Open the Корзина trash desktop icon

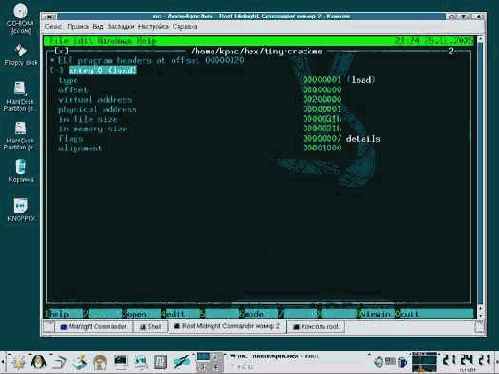coord(20,171)
